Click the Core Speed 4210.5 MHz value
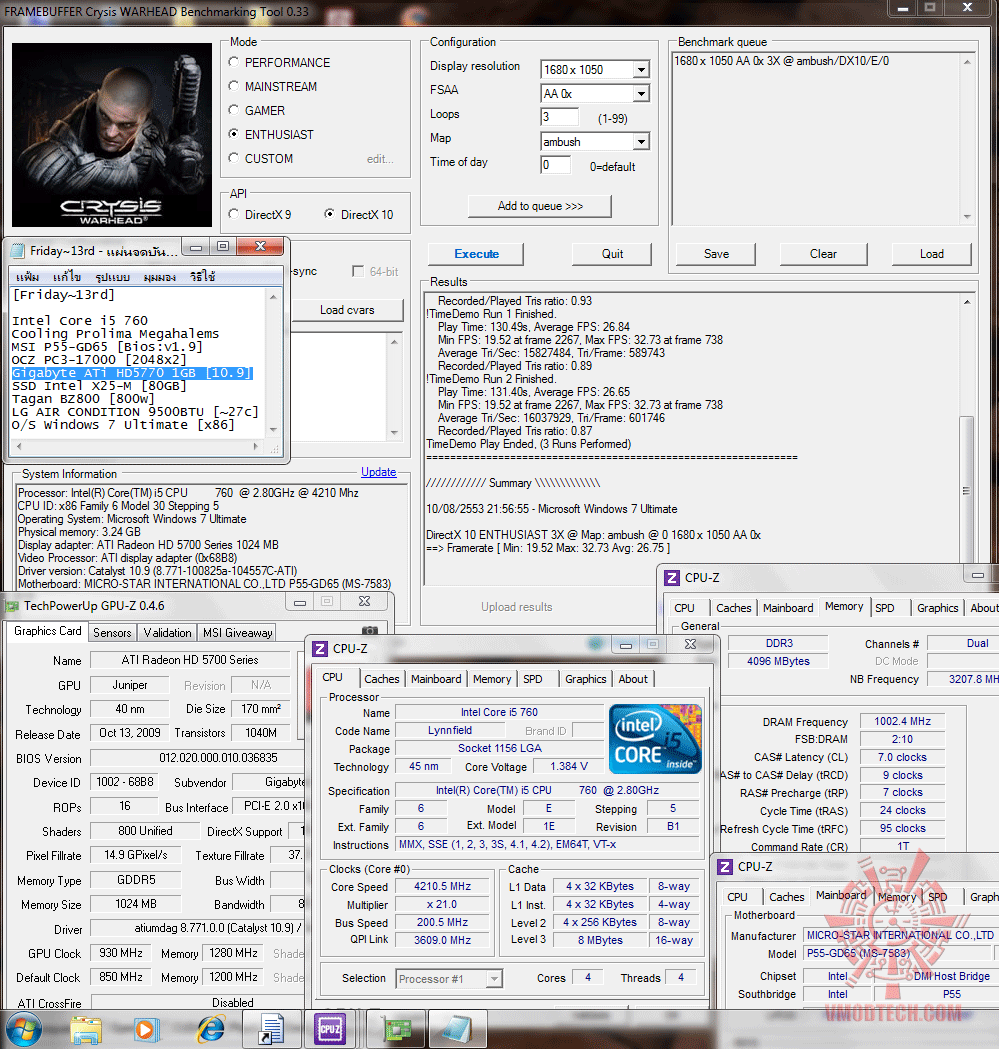The image size is (999, 1049). coord(442,886)
